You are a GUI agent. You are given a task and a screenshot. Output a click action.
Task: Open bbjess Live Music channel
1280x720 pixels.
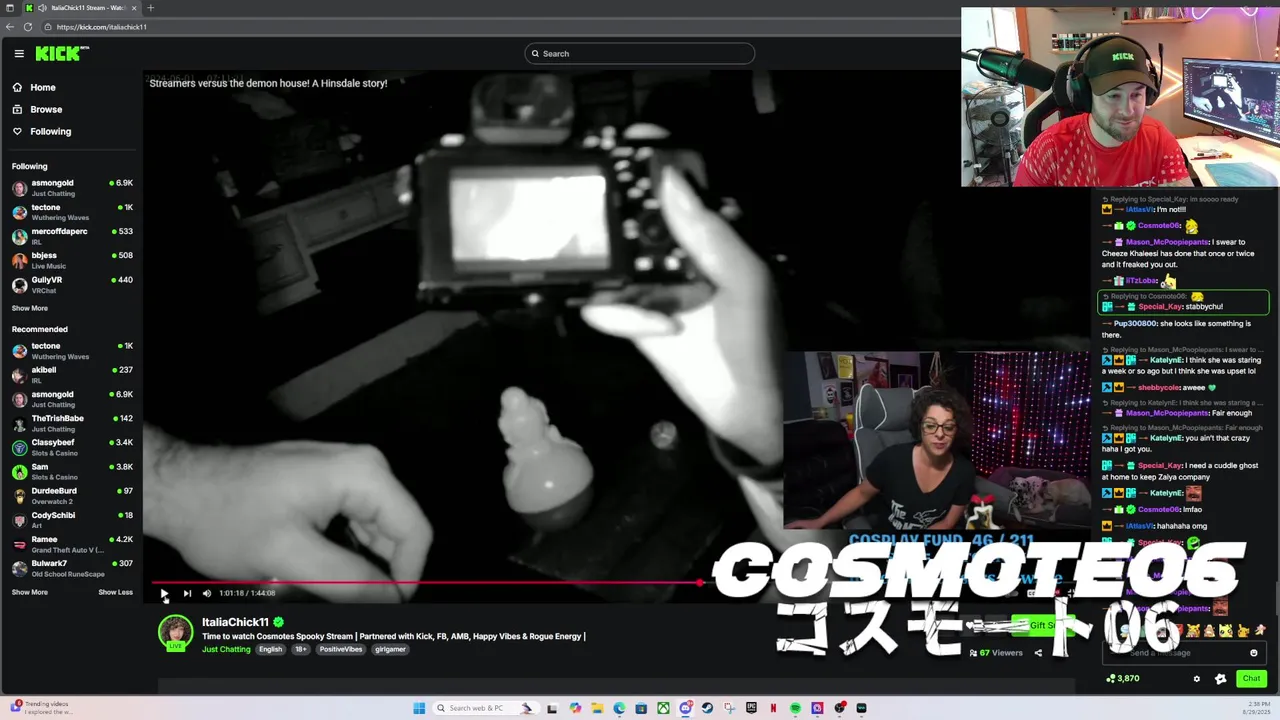click(72, 260)
